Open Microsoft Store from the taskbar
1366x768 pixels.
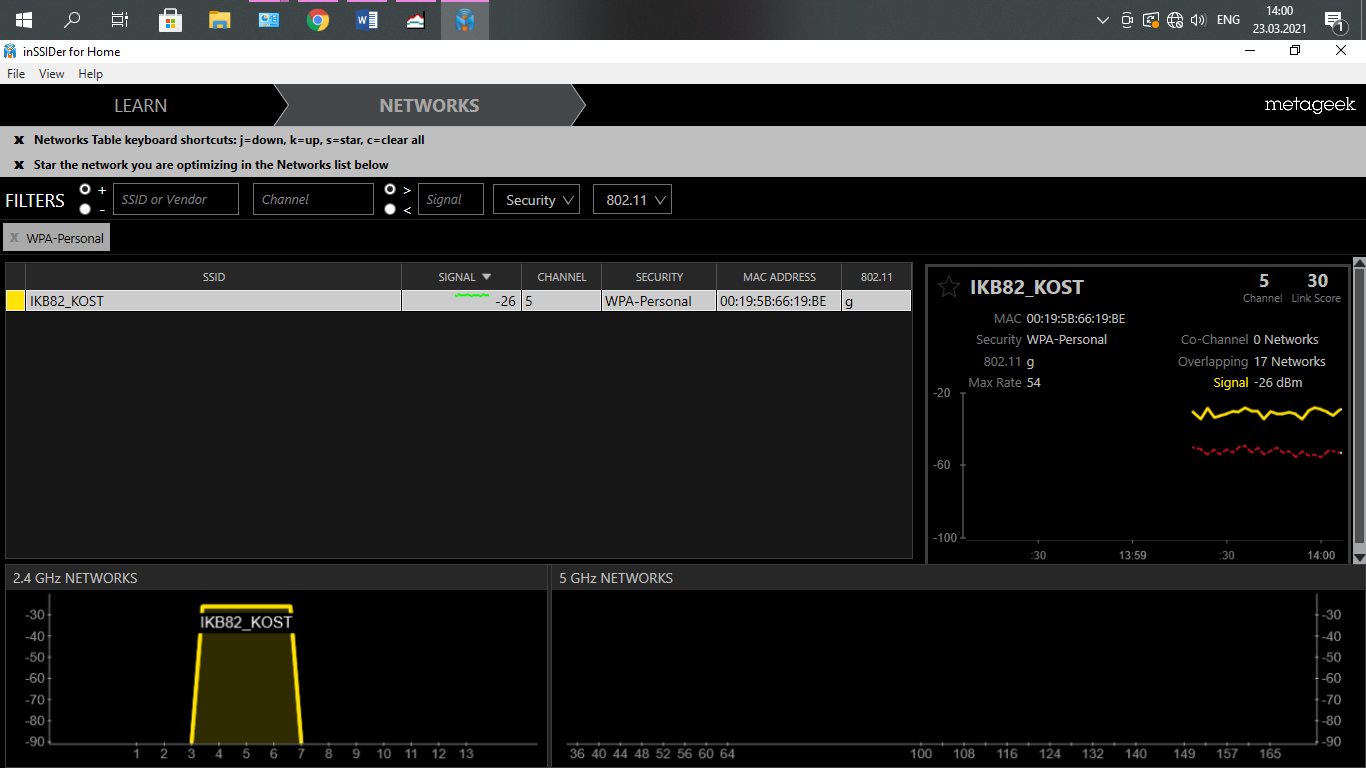171,20
